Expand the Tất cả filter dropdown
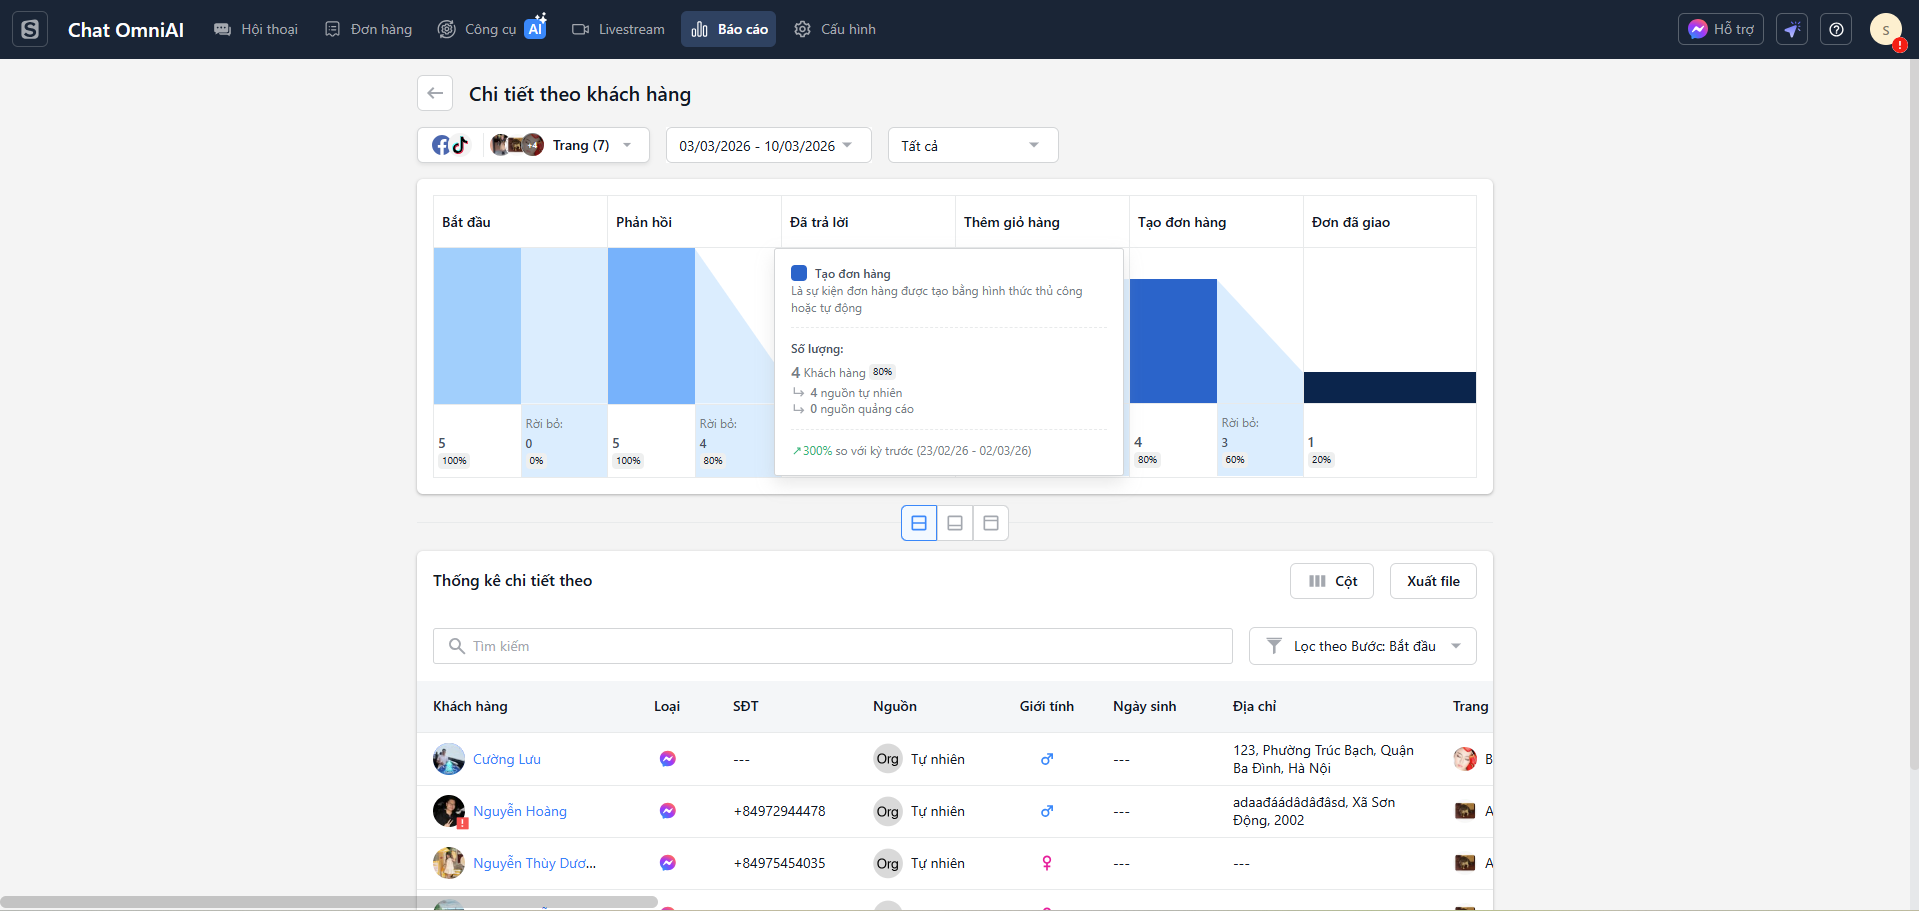Screen dimensions: 1919x911 click(x=972, y=145)
